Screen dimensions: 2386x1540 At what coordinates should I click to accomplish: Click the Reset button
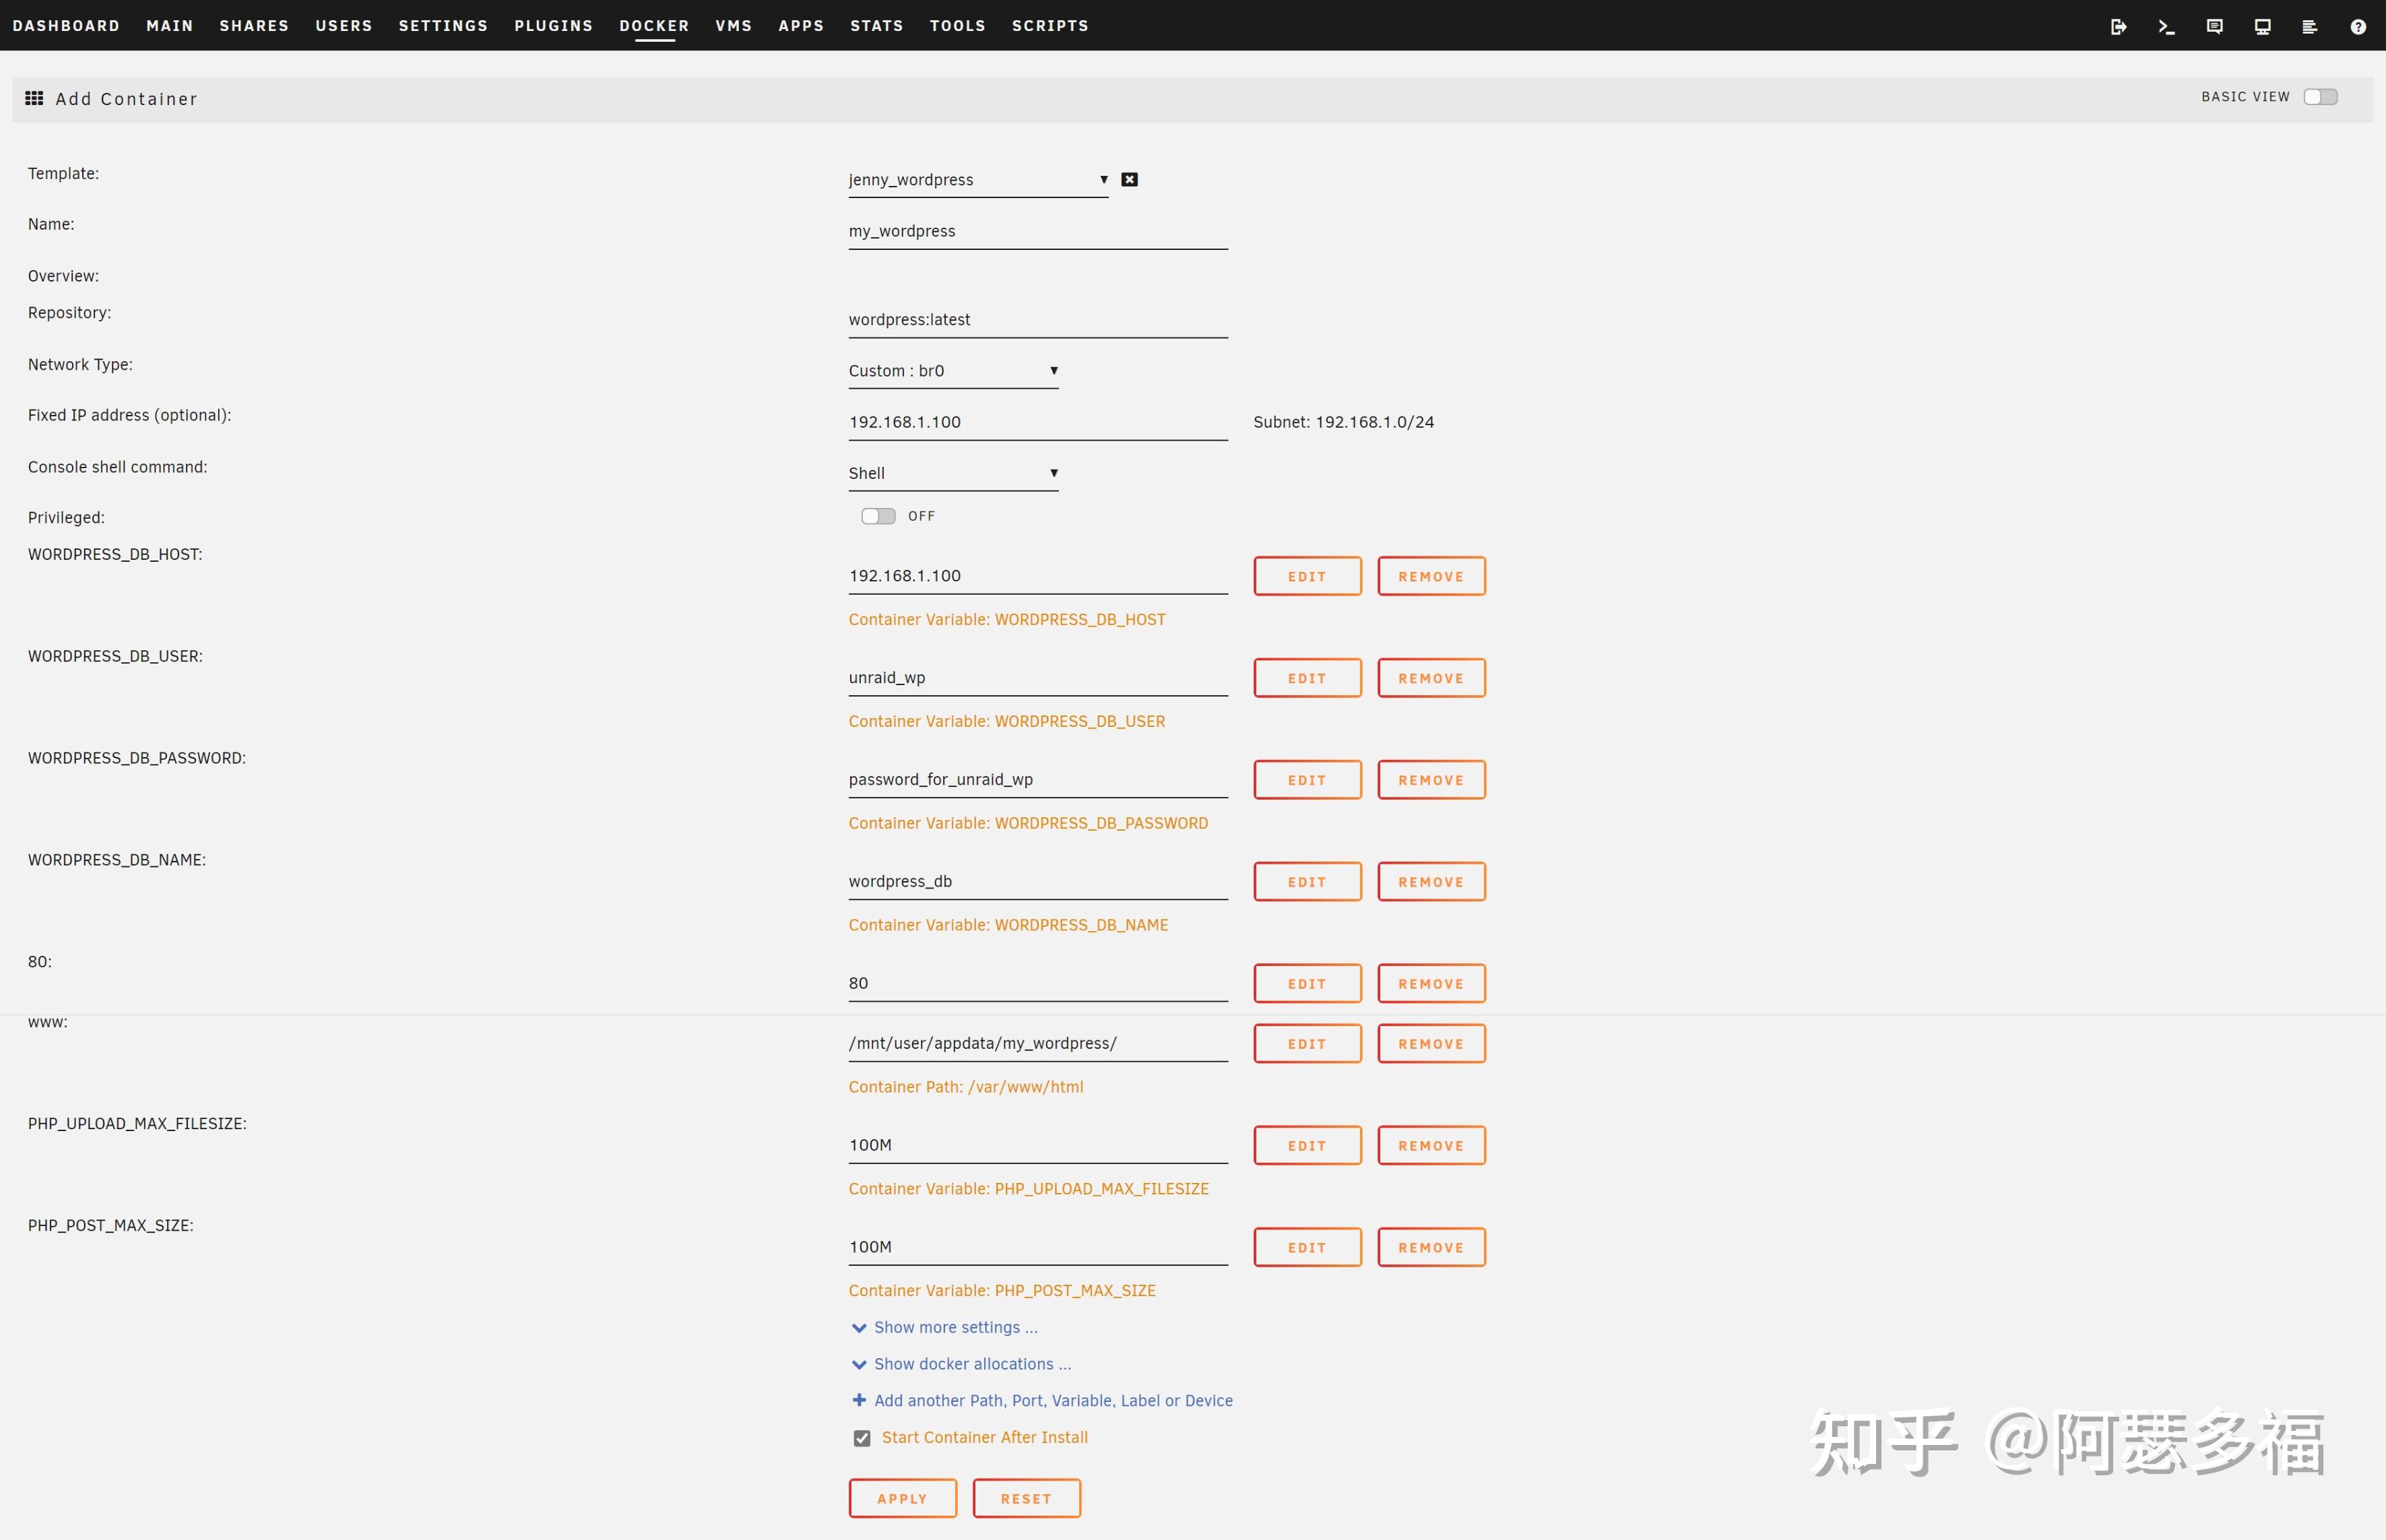coord(1026,1498)
